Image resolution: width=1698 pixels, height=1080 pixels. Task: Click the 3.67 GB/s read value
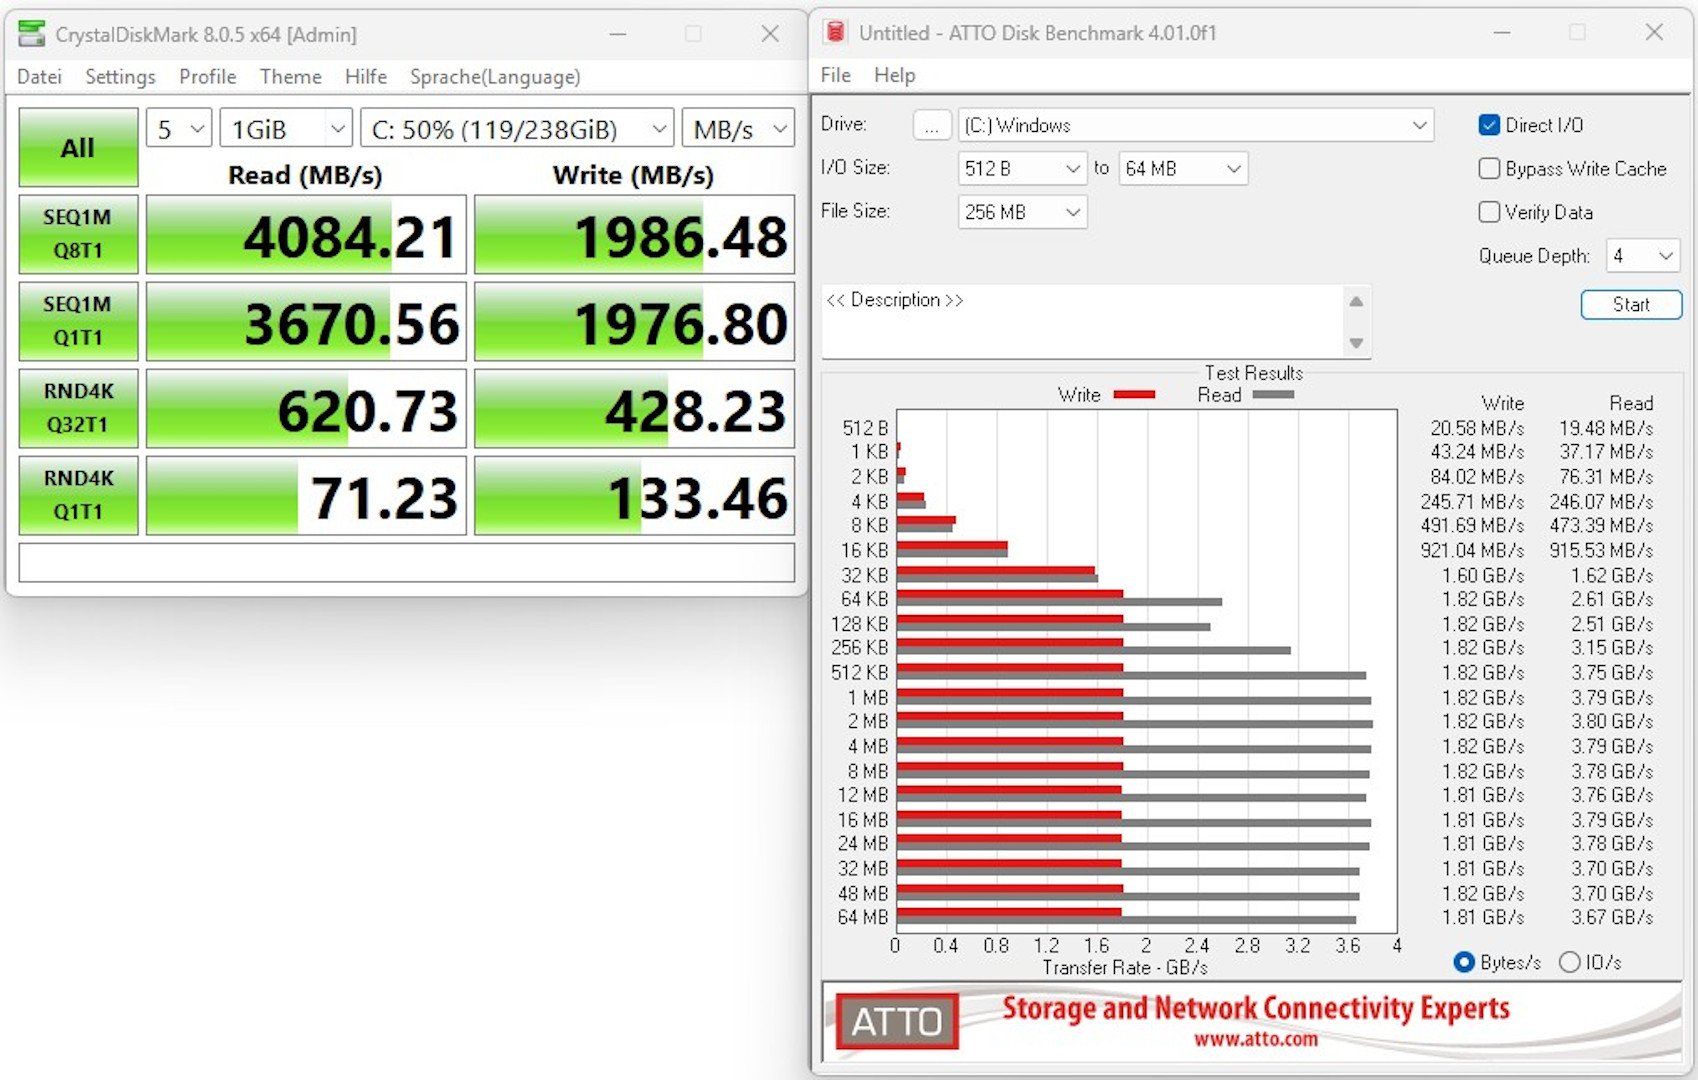point(1611,917)
